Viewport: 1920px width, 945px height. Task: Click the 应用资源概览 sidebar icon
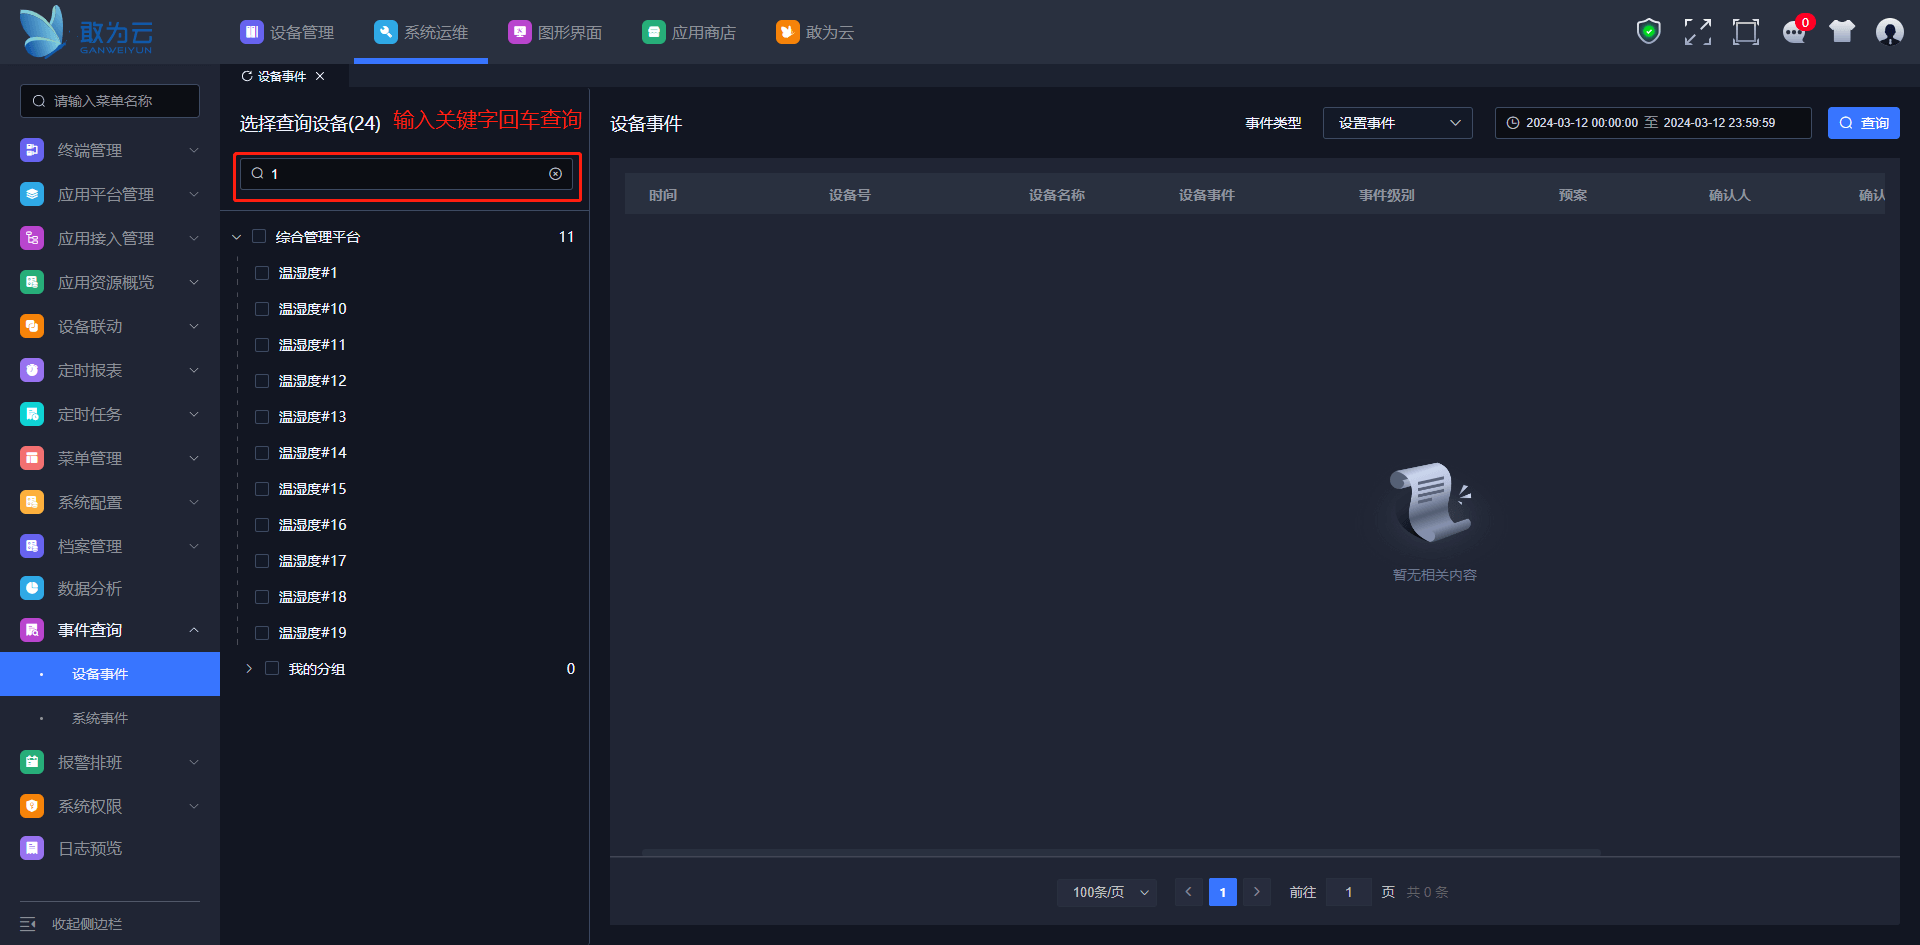32,282
